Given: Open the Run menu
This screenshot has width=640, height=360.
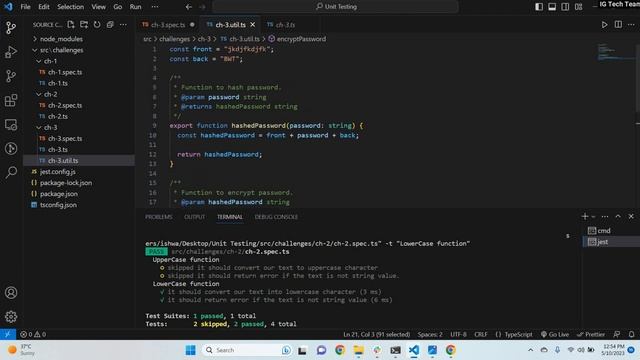Looking at the screenshot, I should (x=135, y=7).
